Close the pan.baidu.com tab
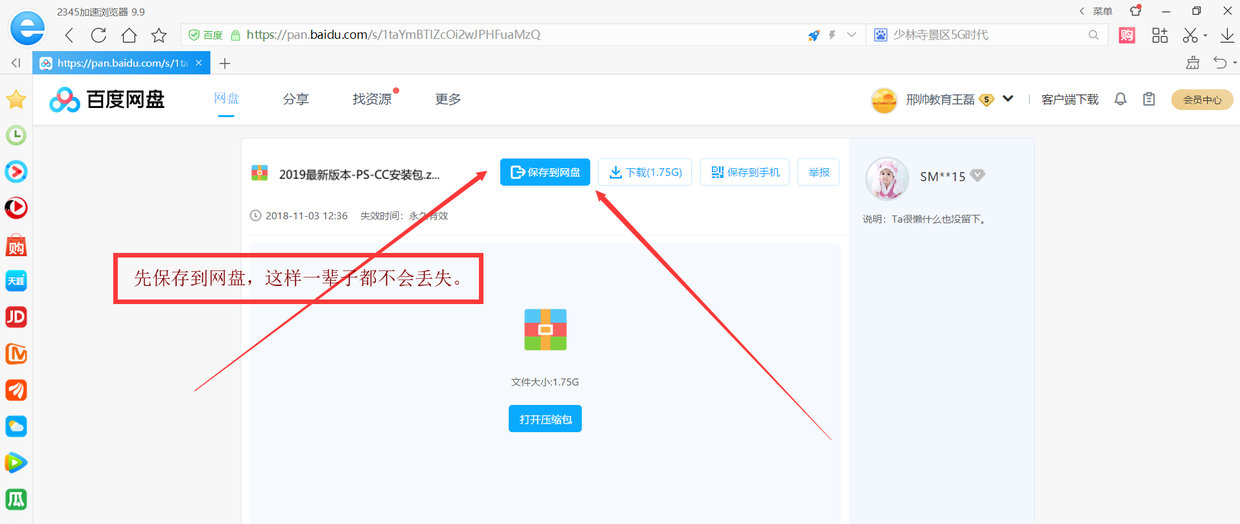The image size is (1240, 524). click(x=201, y=63)
